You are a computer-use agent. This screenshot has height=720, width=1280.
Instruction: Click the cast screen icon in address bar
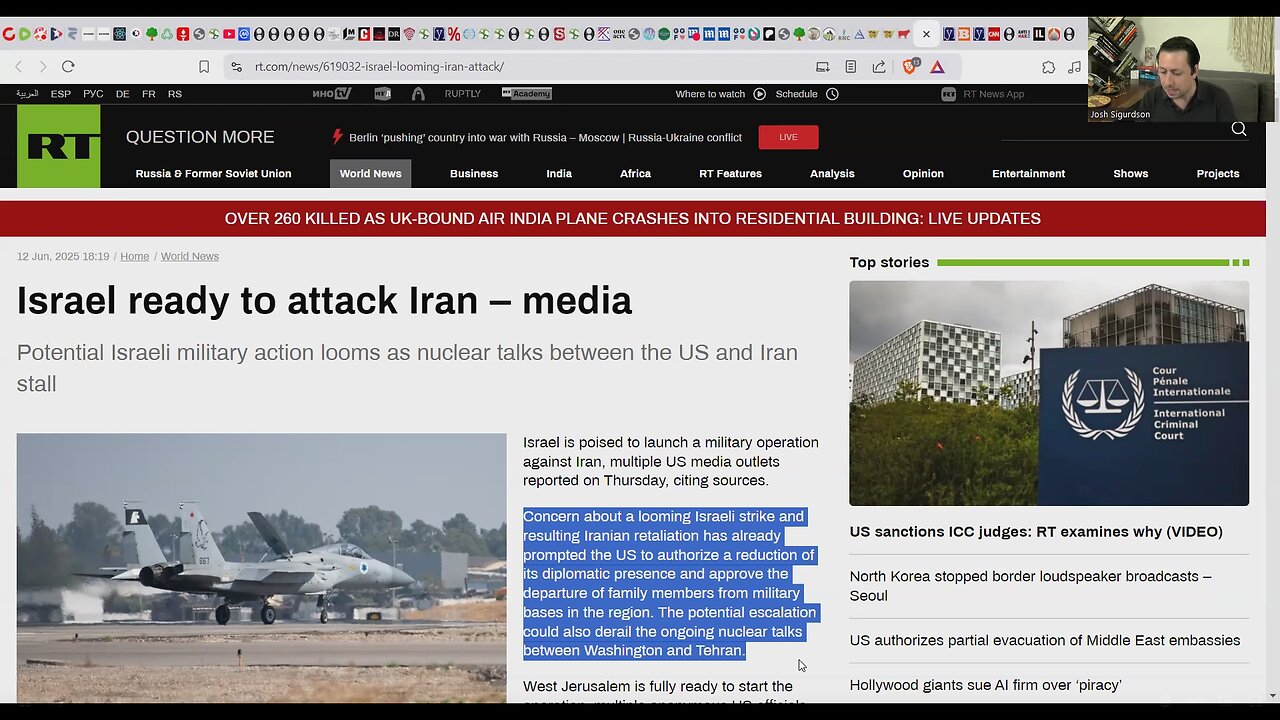(x=823, y=67)
